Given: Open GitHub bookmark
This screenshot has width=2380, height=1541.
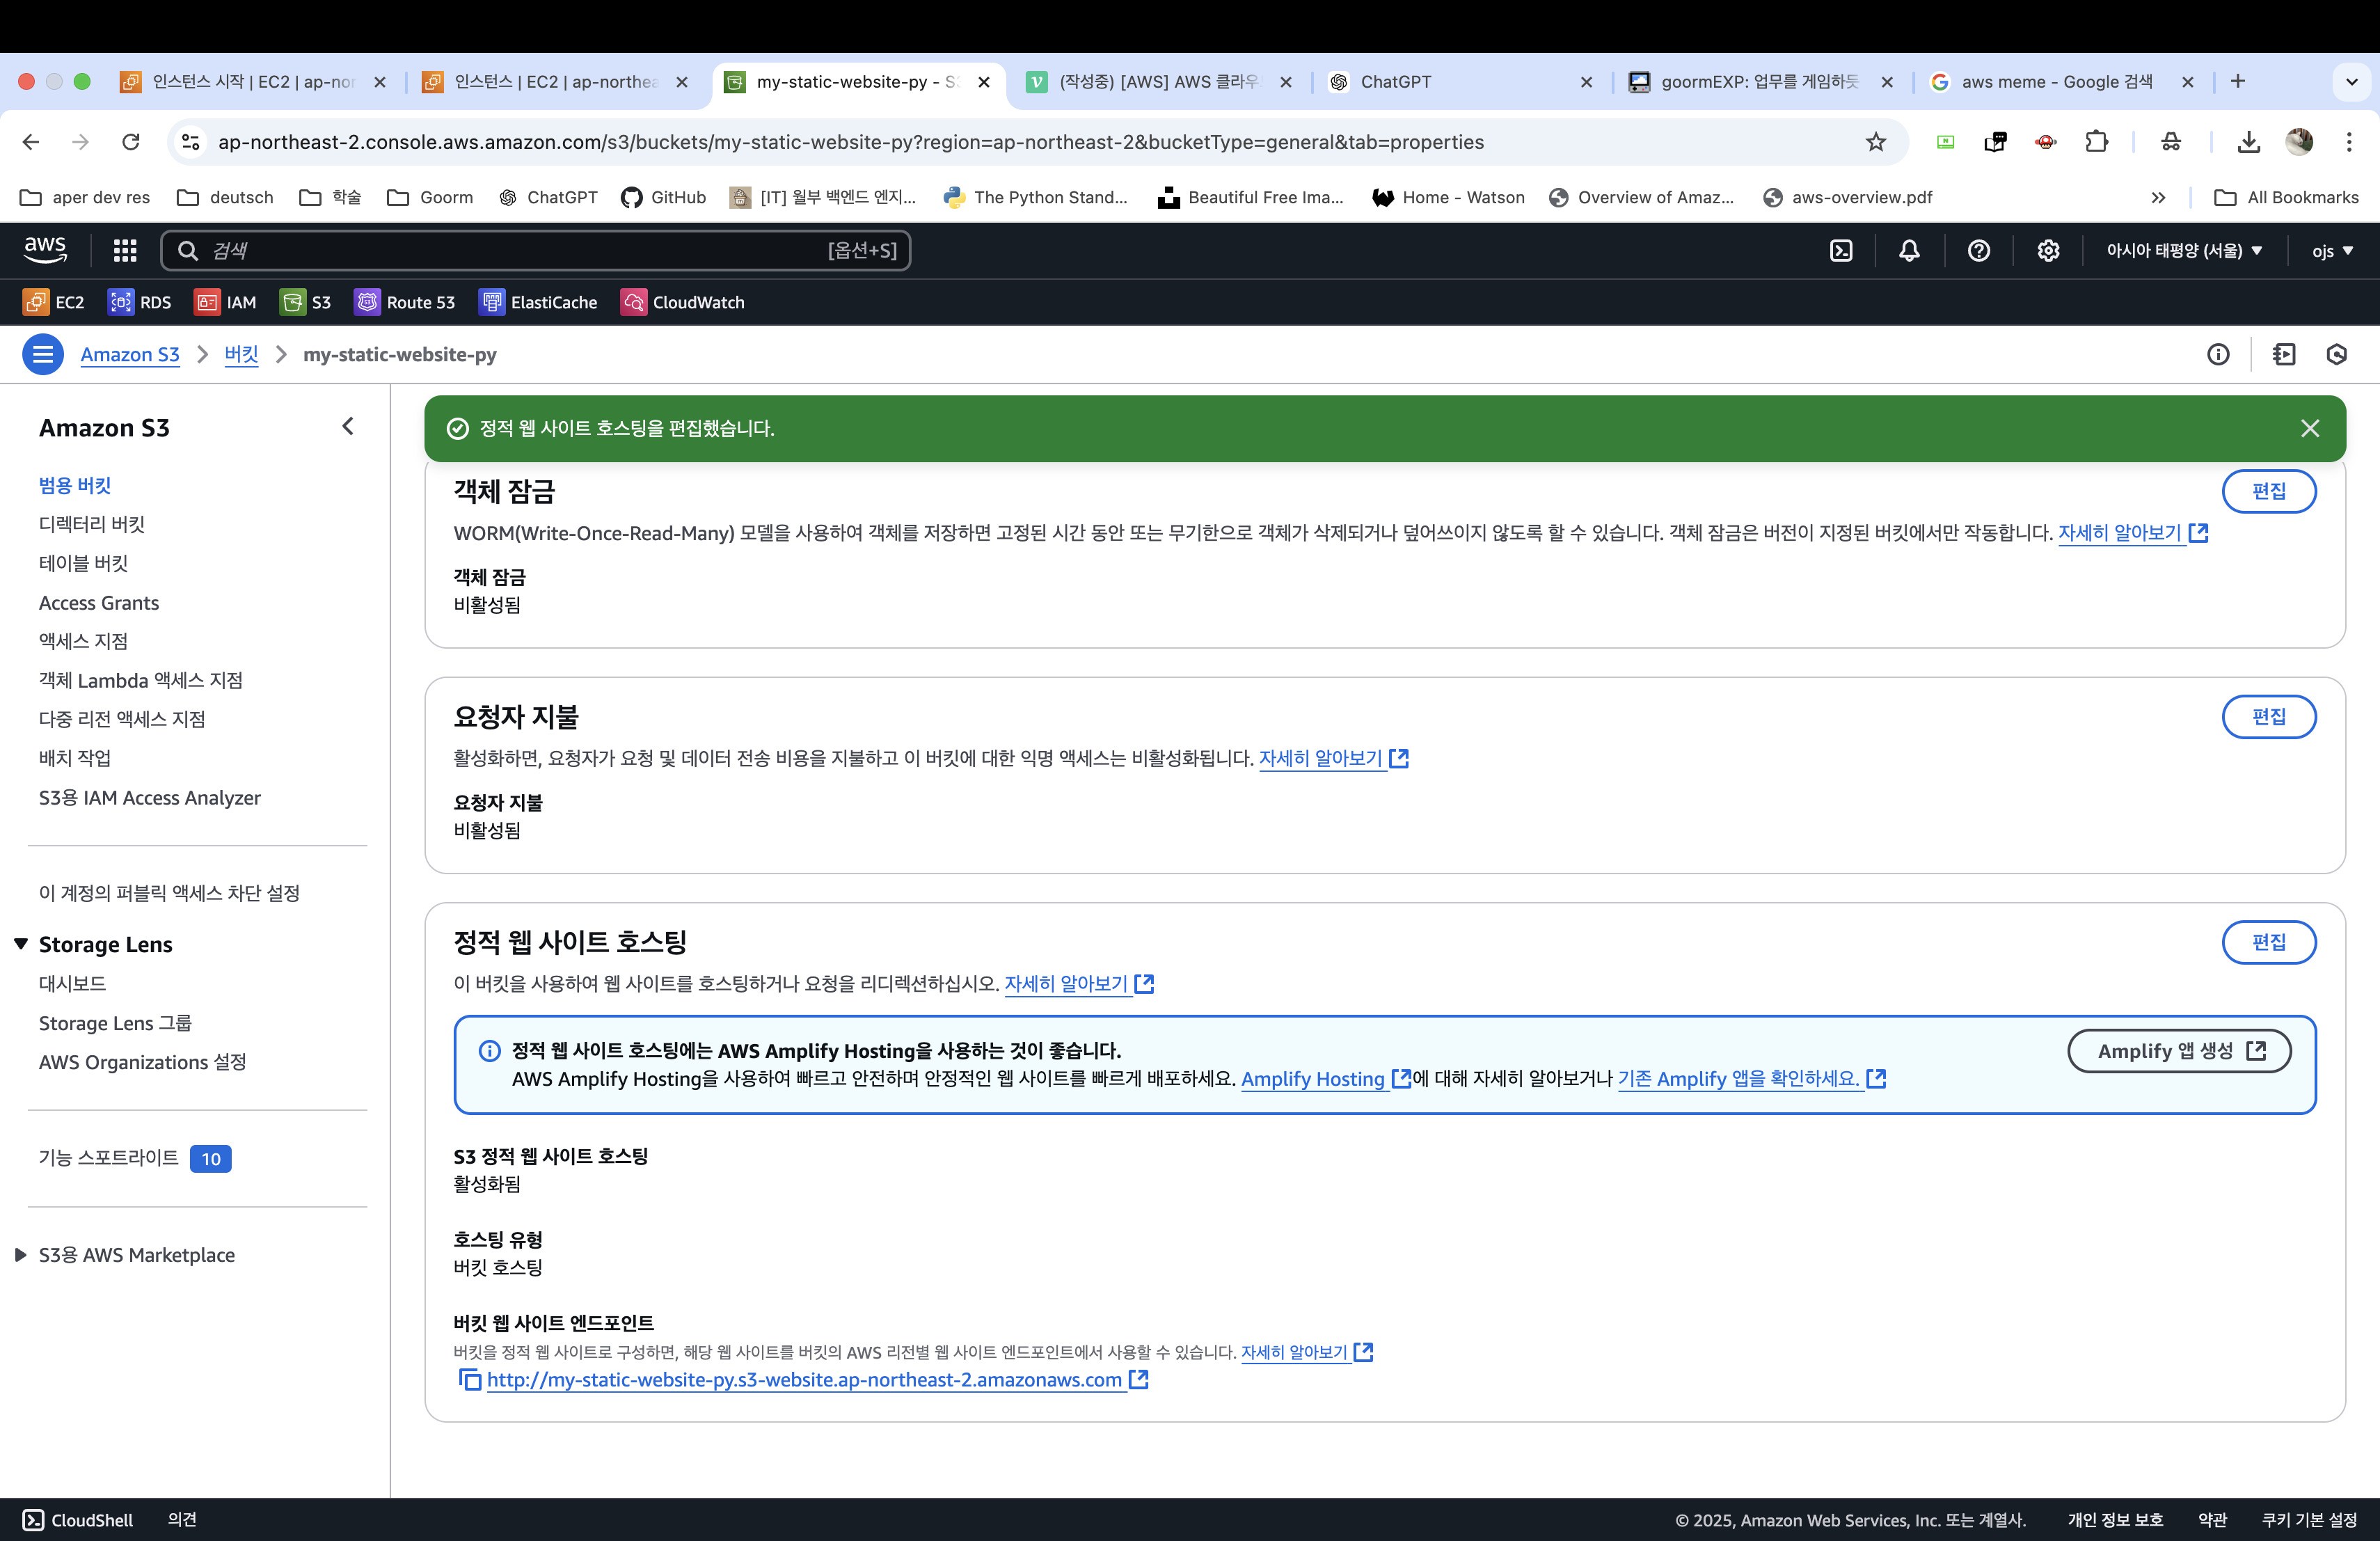Looking at the screenshot, I should tap(663, 197).
